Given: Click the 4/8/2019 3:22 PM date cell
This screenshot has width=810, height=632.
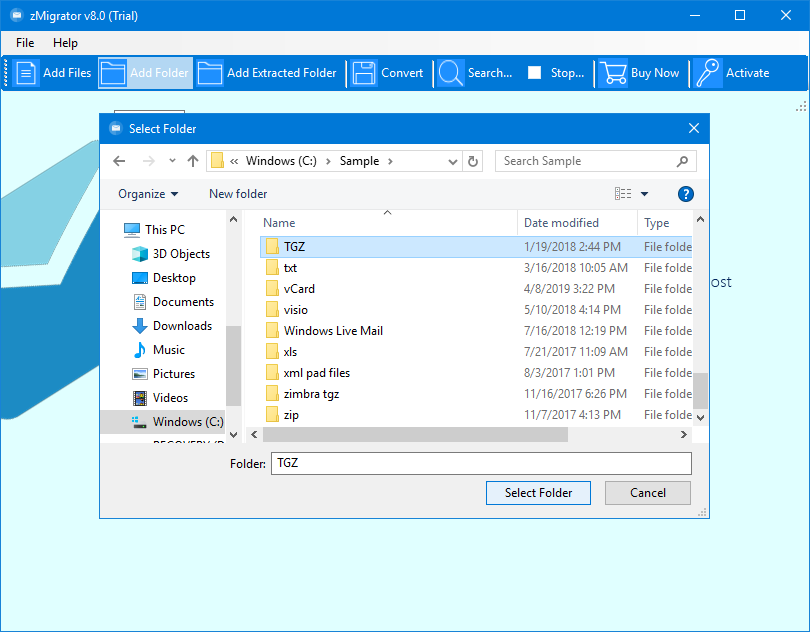Looking at the screenshot, I should [x=569, y=289].
